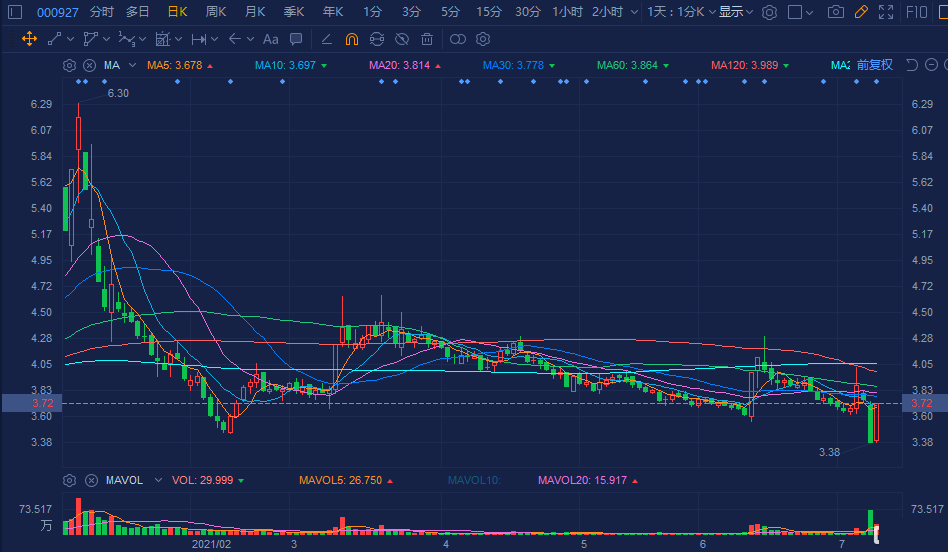
Task: Switch to 分时 intraday tab
Action: (101, 12)
